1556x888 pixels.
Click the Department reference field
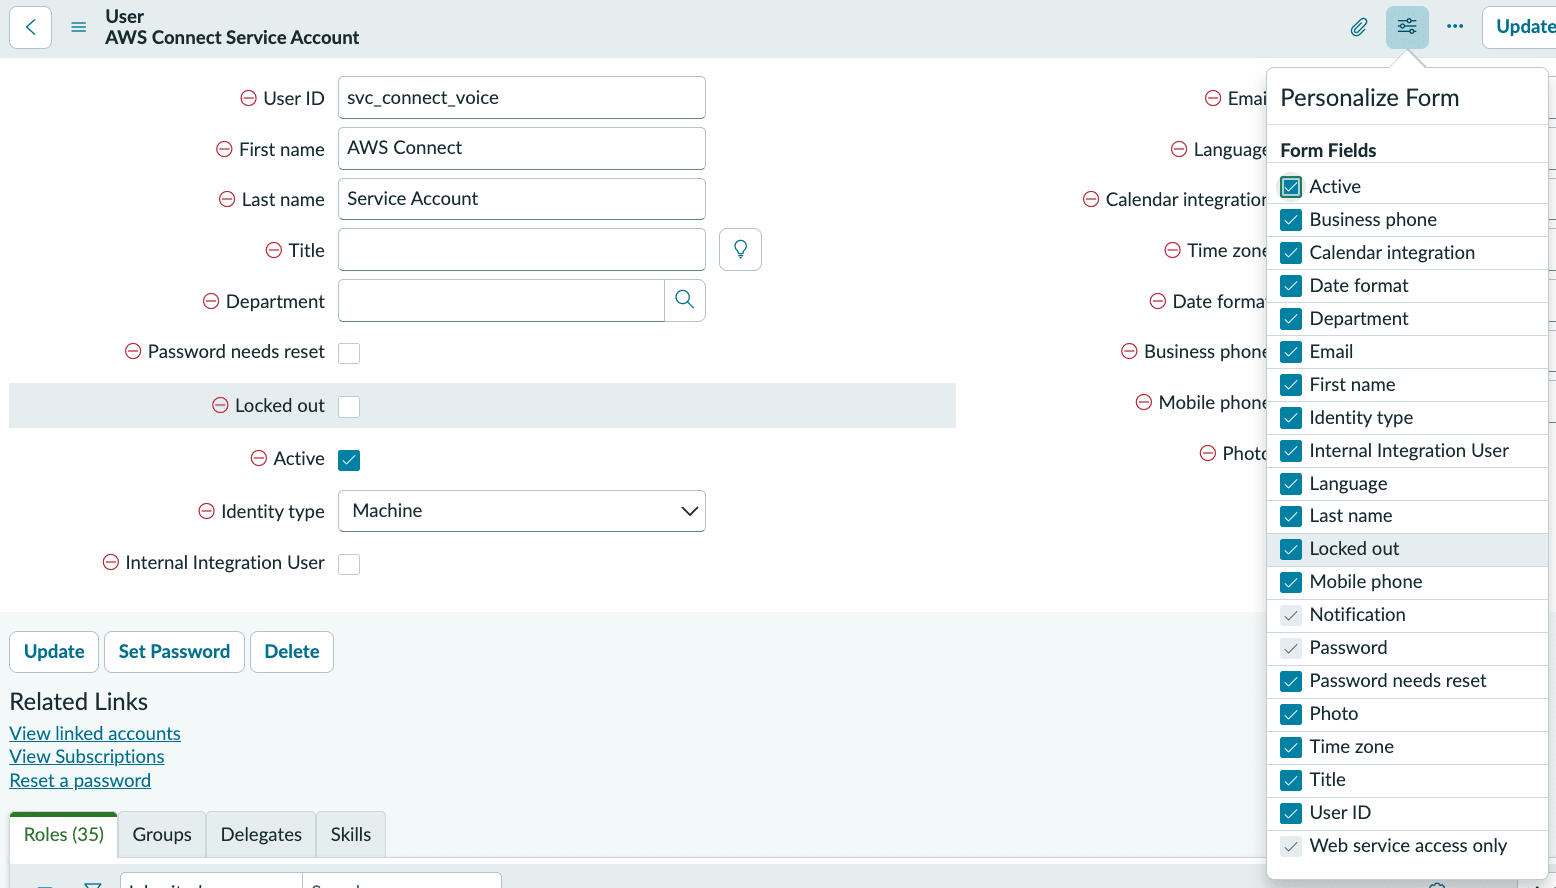(x=501, y=300)
